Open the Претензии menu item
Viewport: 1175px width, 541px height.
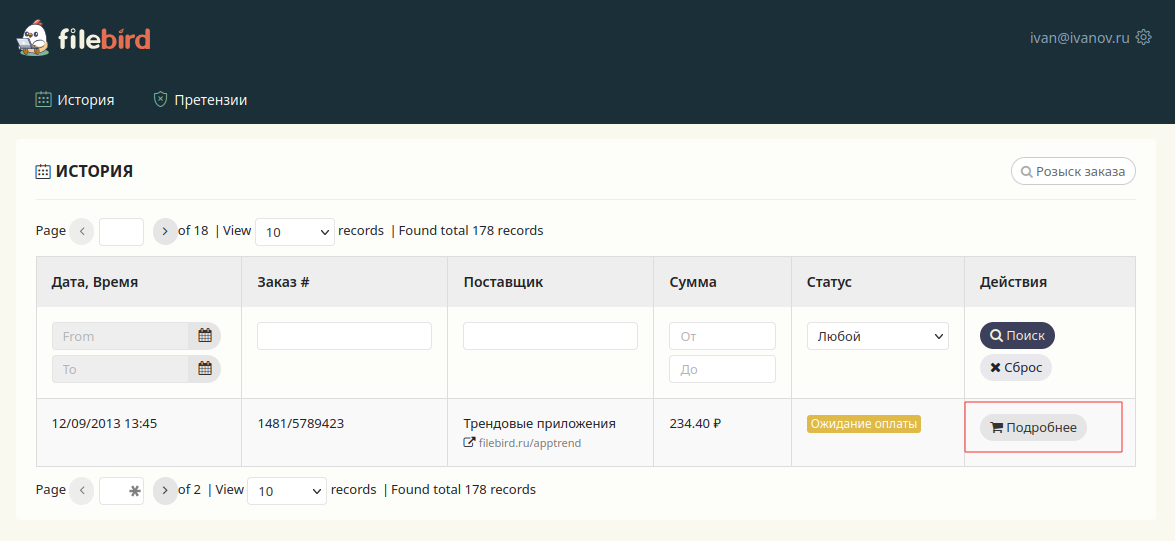(x=200, y=100)
